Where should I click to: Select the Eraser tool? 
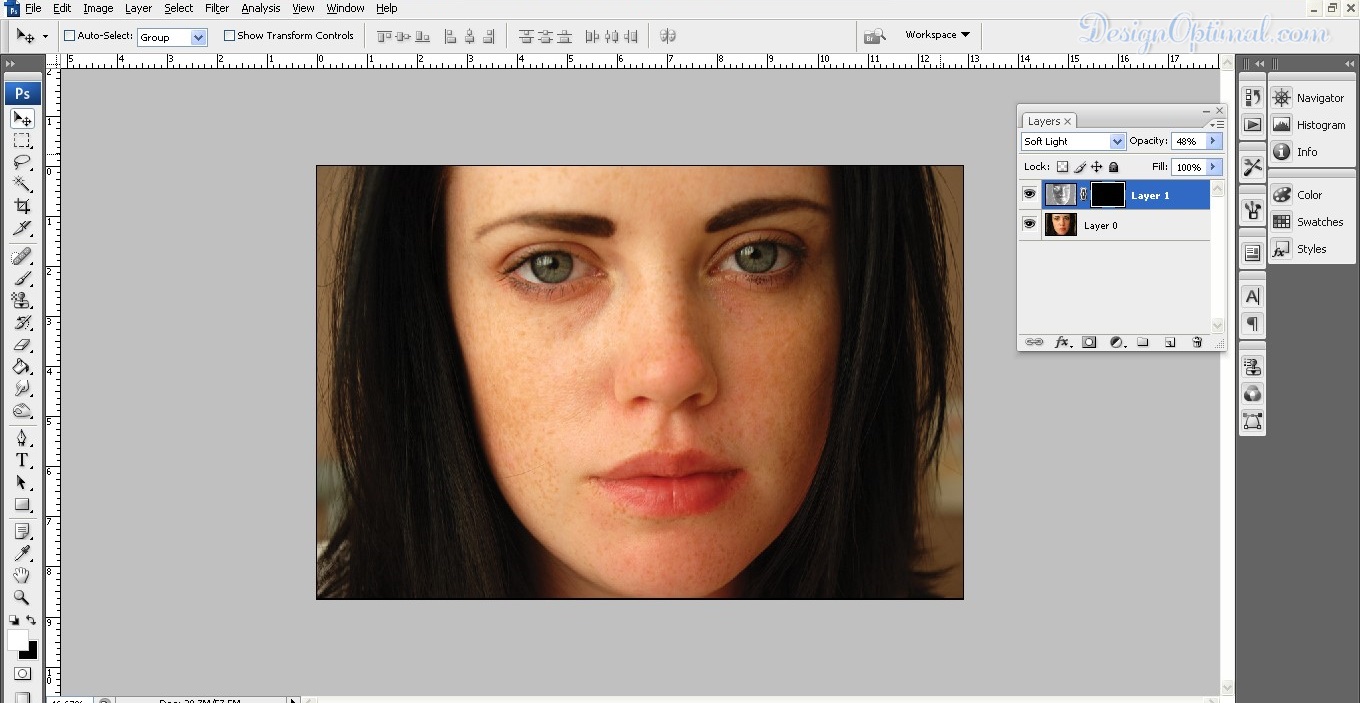22,344
